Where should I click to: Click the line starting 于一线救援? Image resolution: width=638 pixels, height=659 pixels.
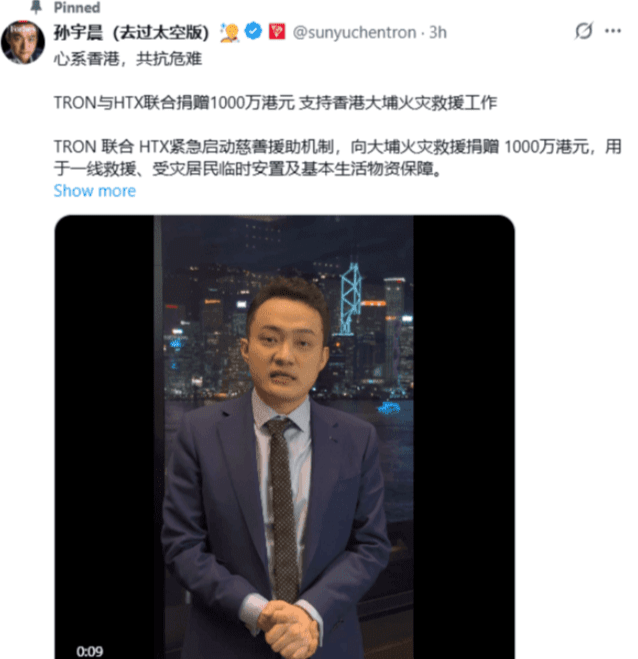click(x=248, y=169)
